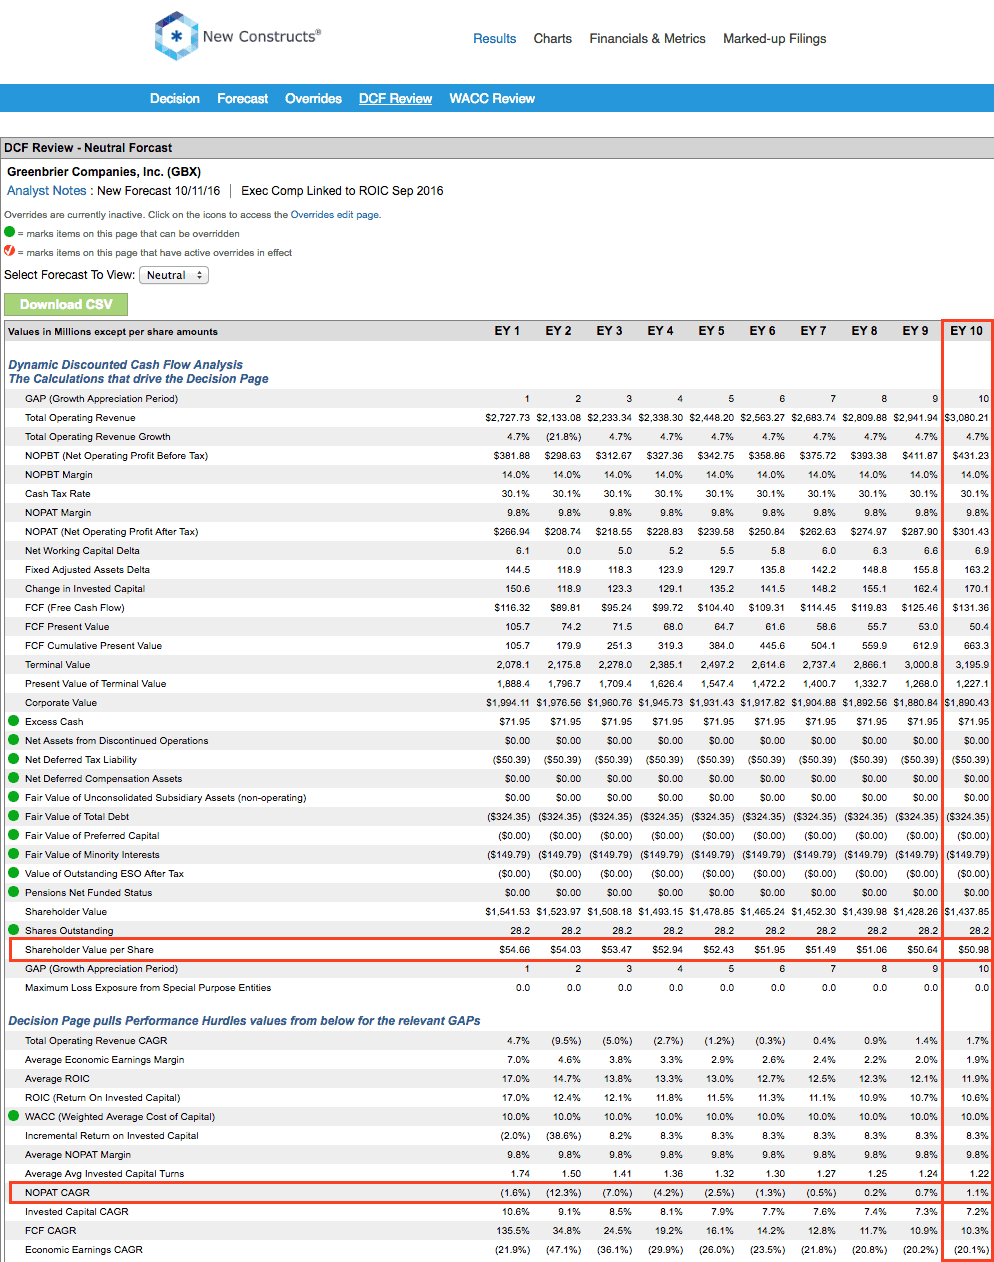This screenshot has height=1262, width=994.
Task: Open the Select Forecast To View dropdown
Action: pyautogui.click(x=174, y=275)
